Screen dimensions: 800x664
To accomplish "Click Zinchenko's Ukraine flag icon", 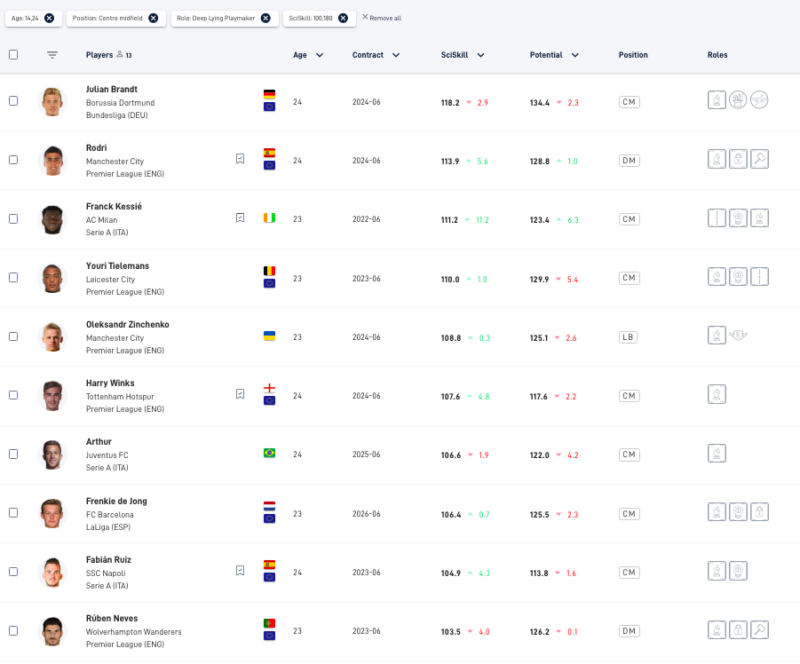I will [269, 336].
